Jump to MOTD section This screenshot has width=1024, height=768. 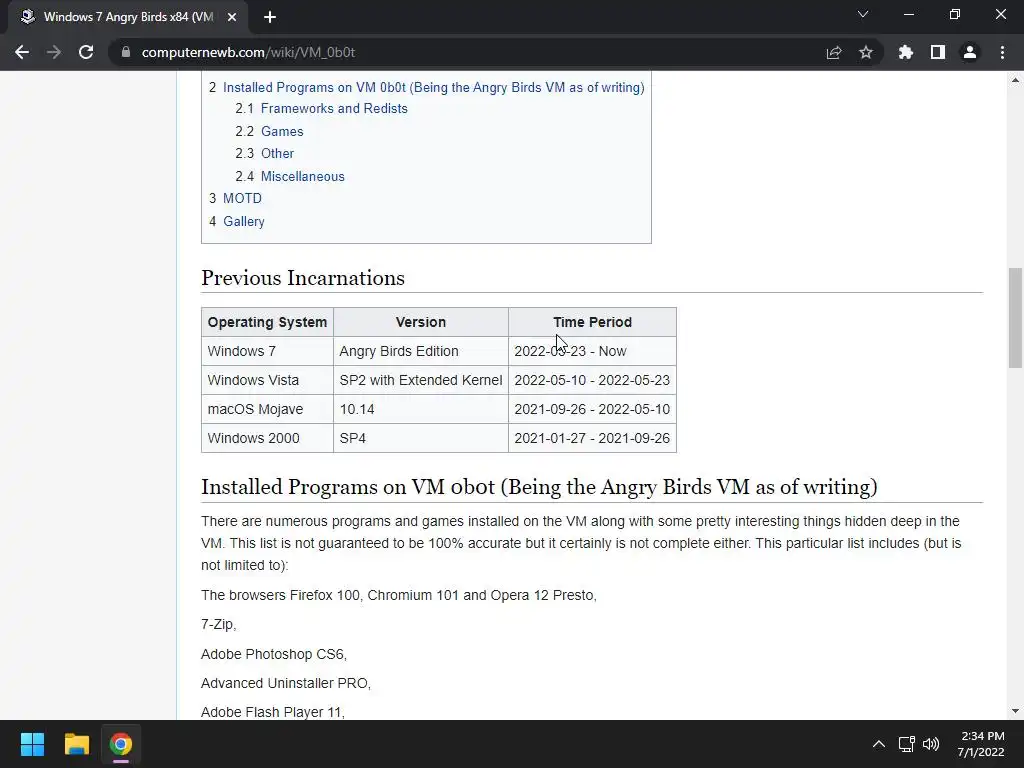(242, 199)
